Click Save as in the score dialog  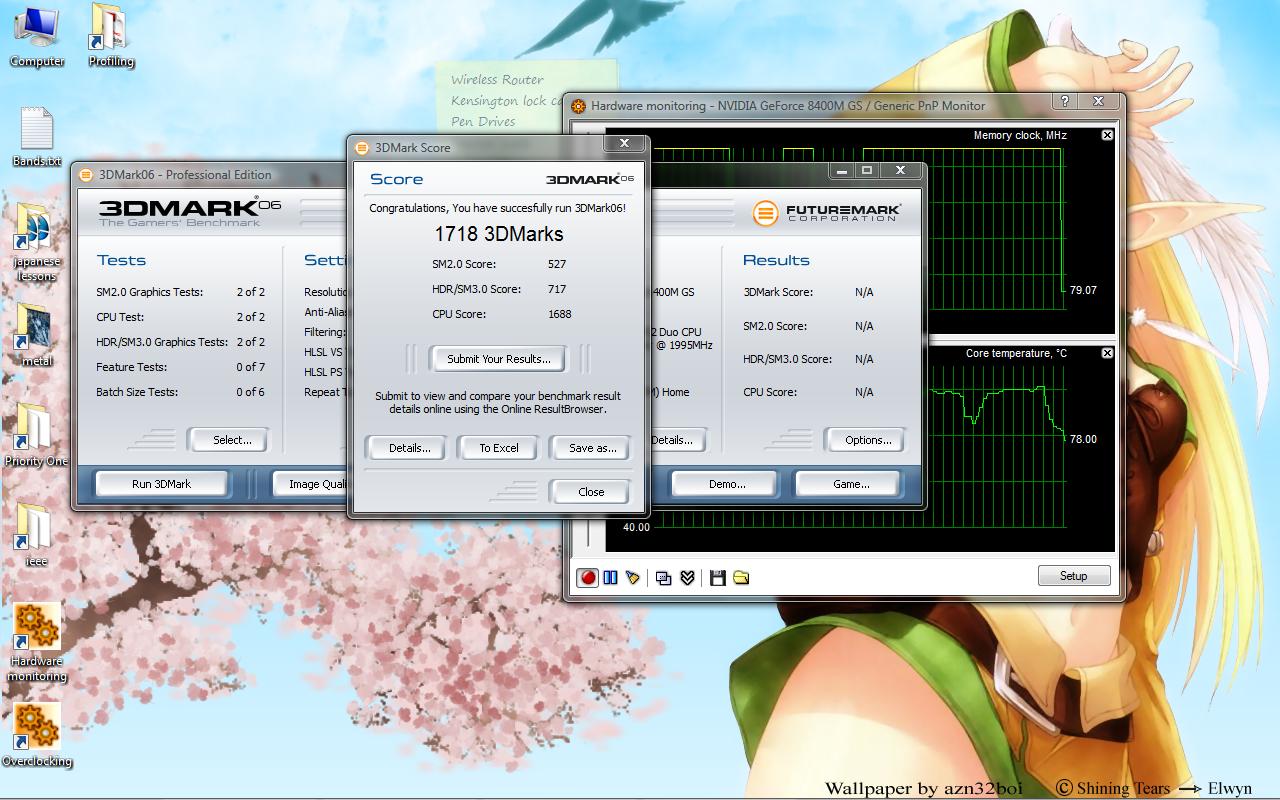[x=592, y=448]
